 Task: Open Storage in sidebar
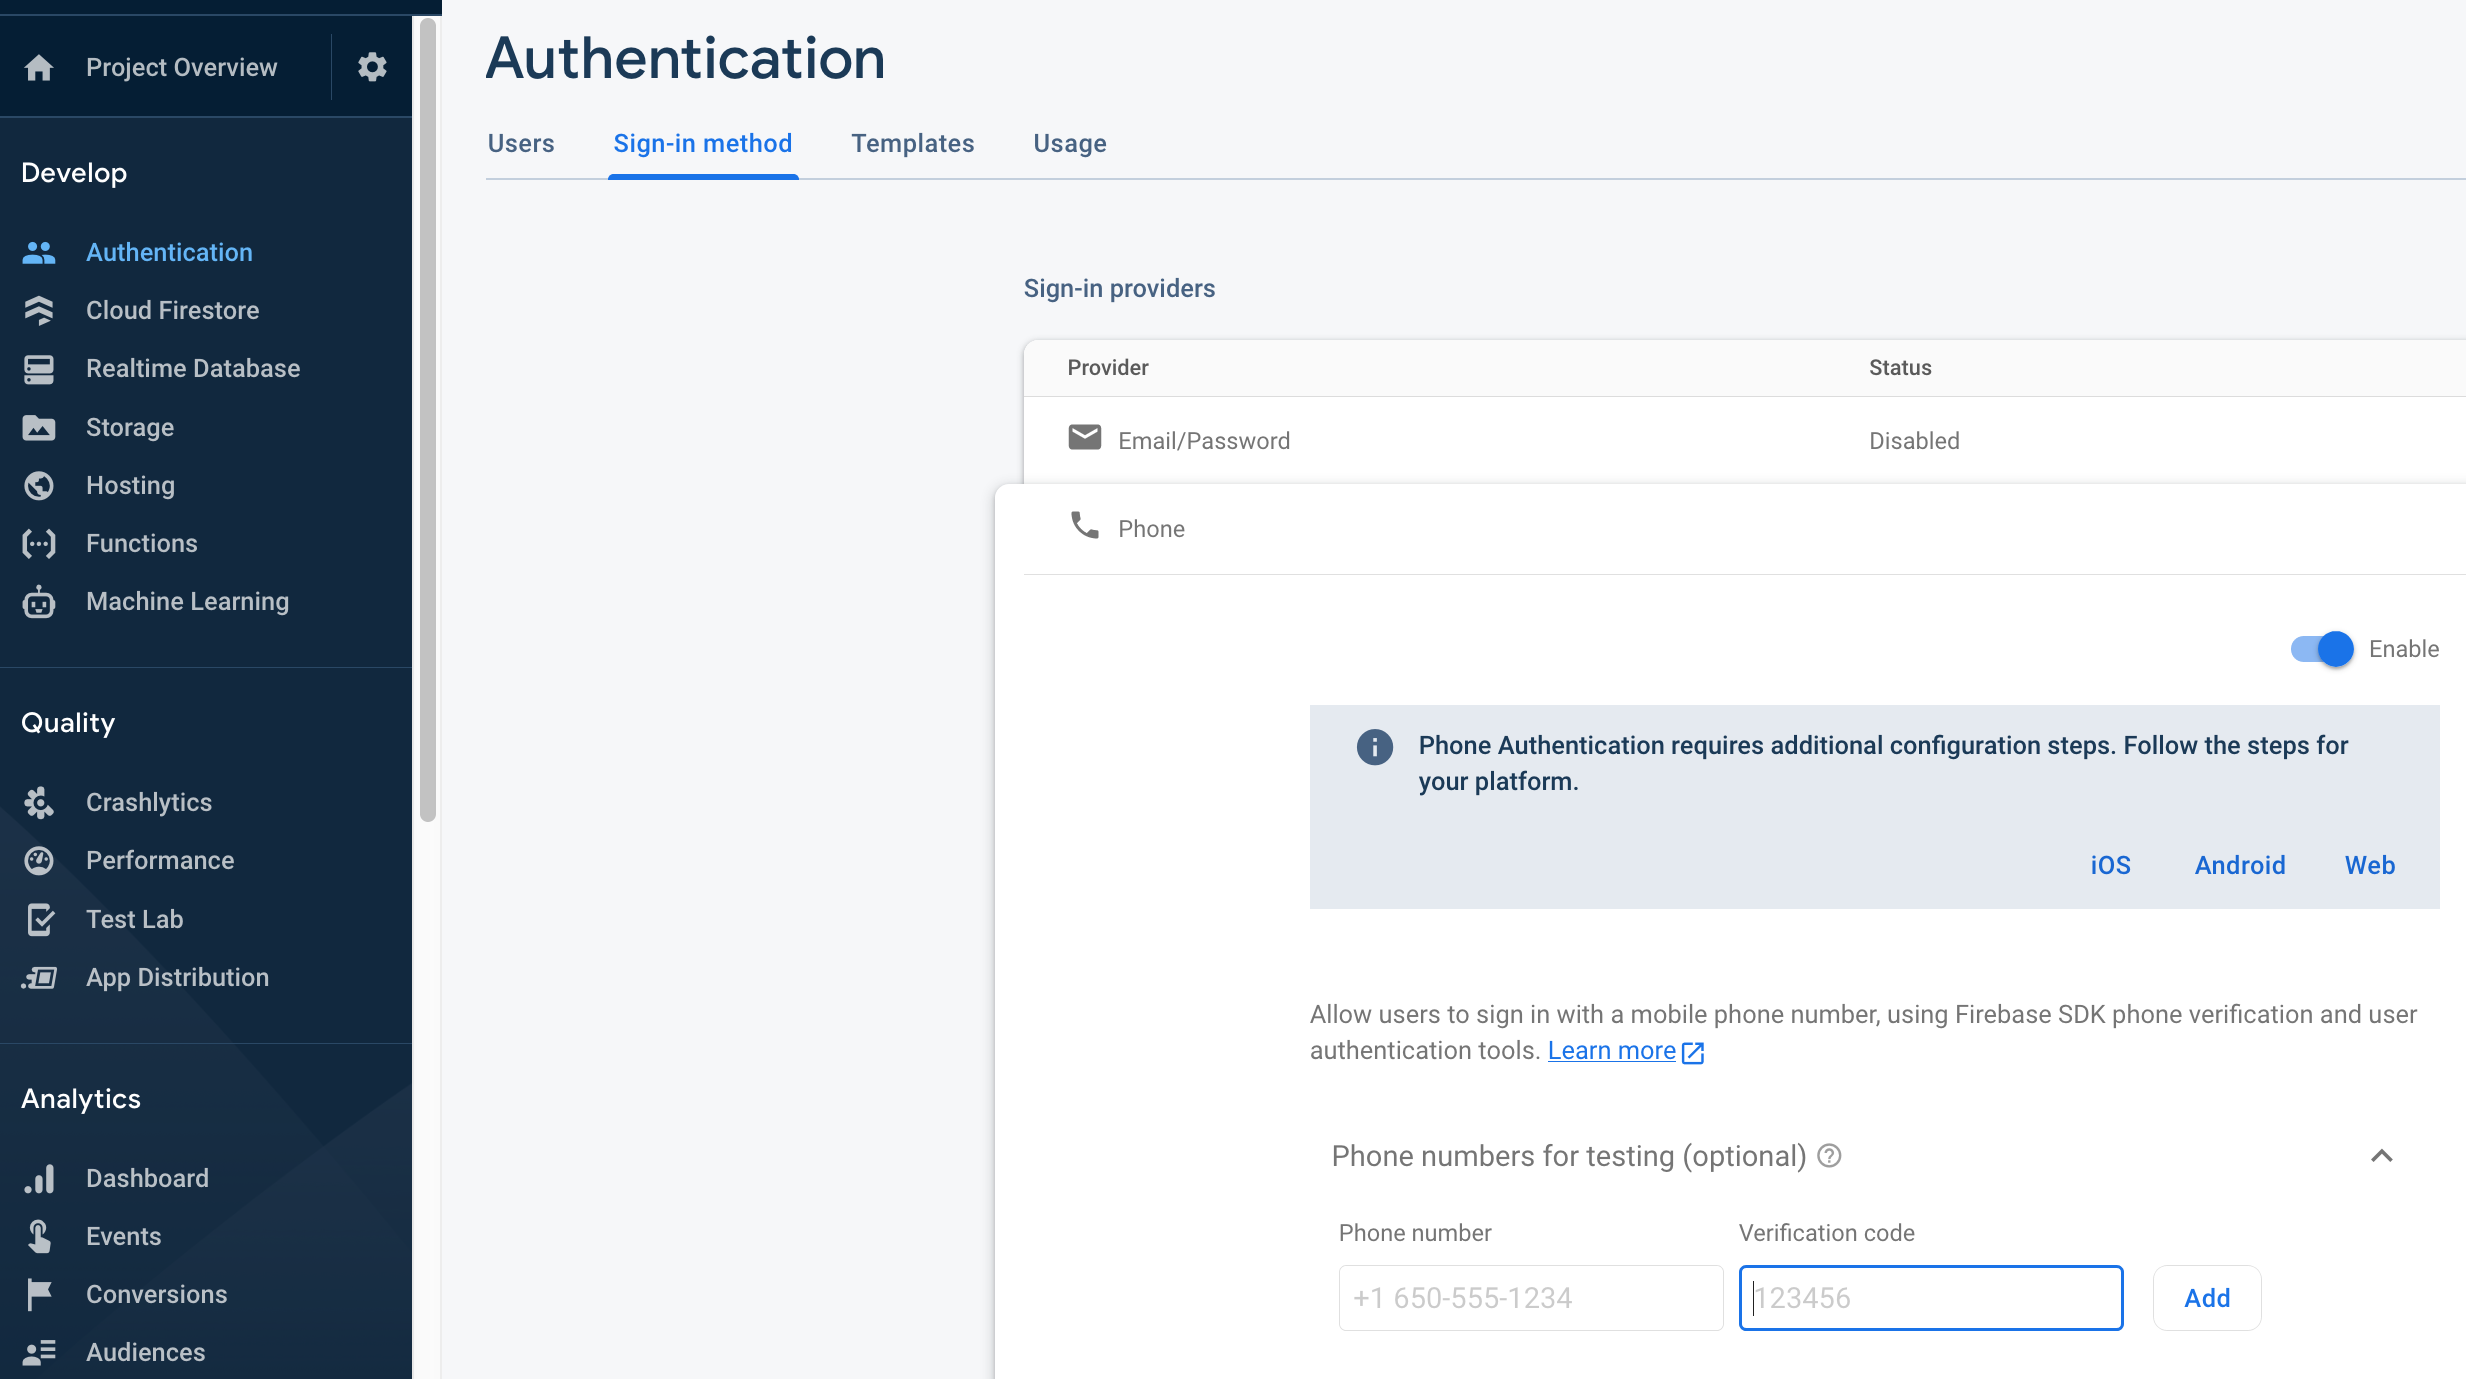(x=130, y=428)
